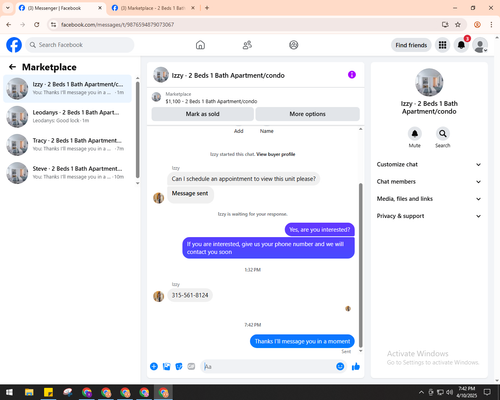
Task: Mute this conversation with bell icon
Action: click(415, 134)
